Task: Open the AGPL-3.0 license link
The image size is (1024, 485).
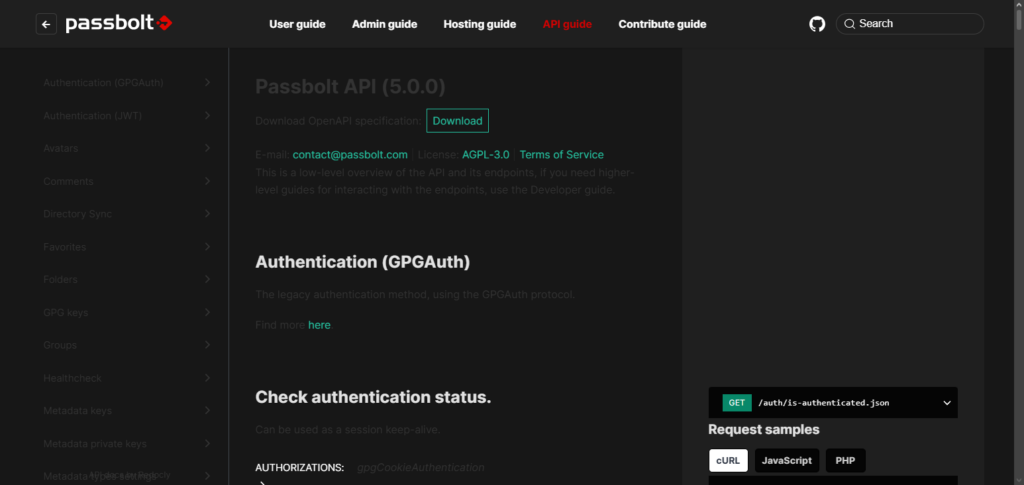Action: [486, 155]
